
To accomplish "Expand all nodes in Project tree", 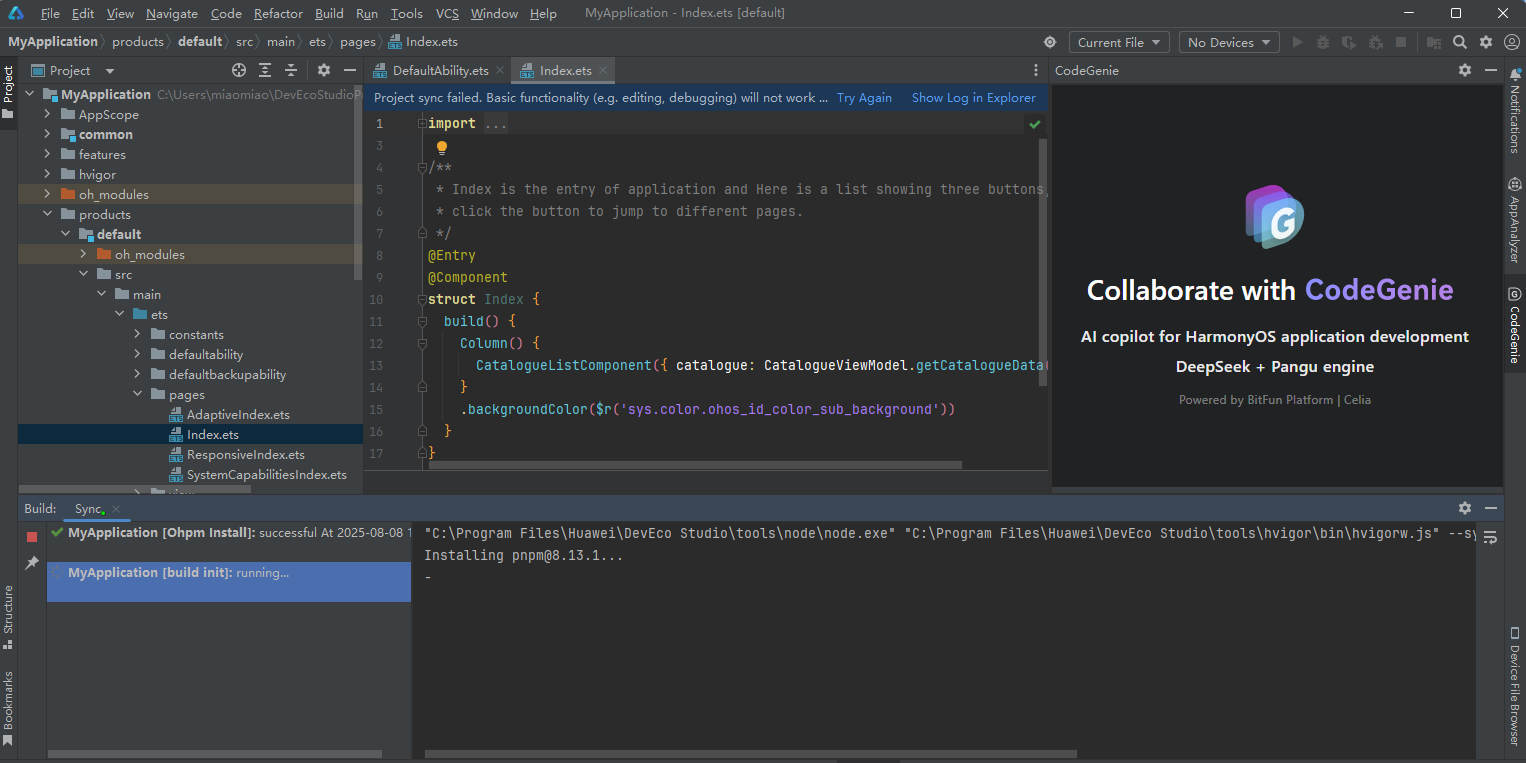I will pos(265,70).
